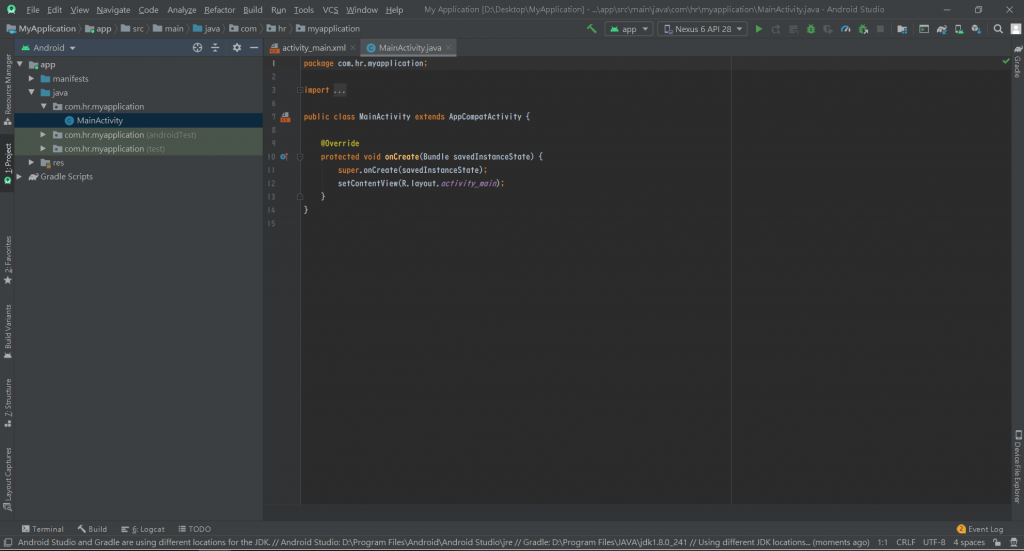Click the locate target icon in Project panel
The width and height of the screenshot is (1024, 551).
[x=198, y=47]
